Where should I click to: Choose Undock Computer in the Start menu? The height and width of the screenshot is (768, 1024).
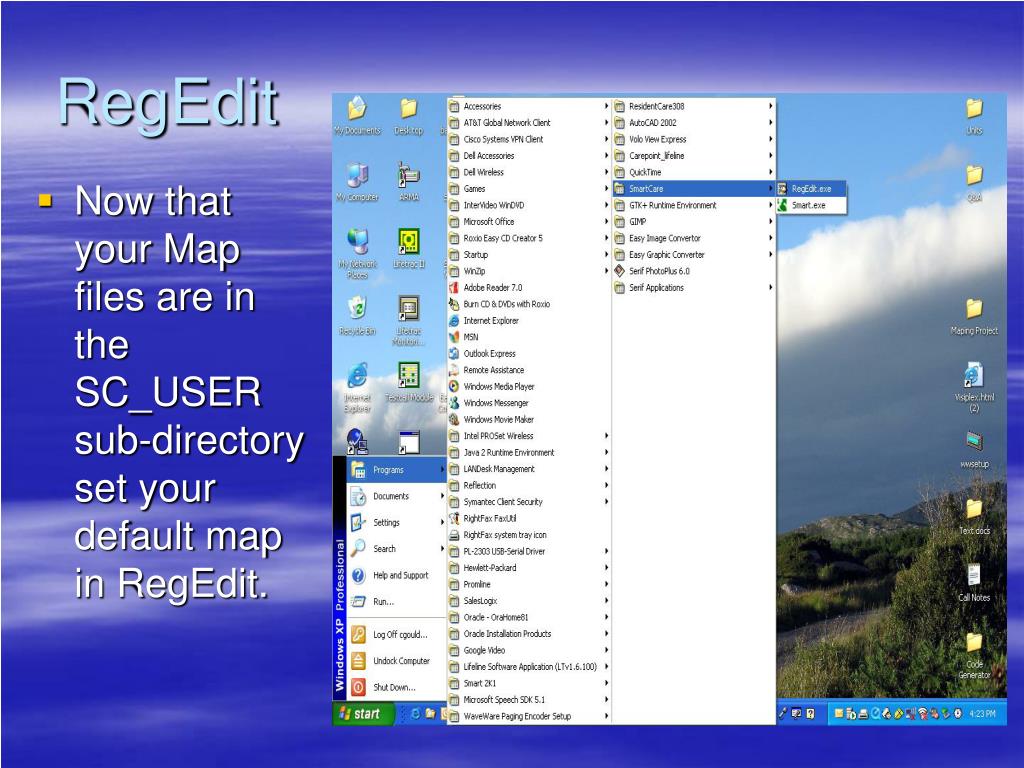coord(396,661)
